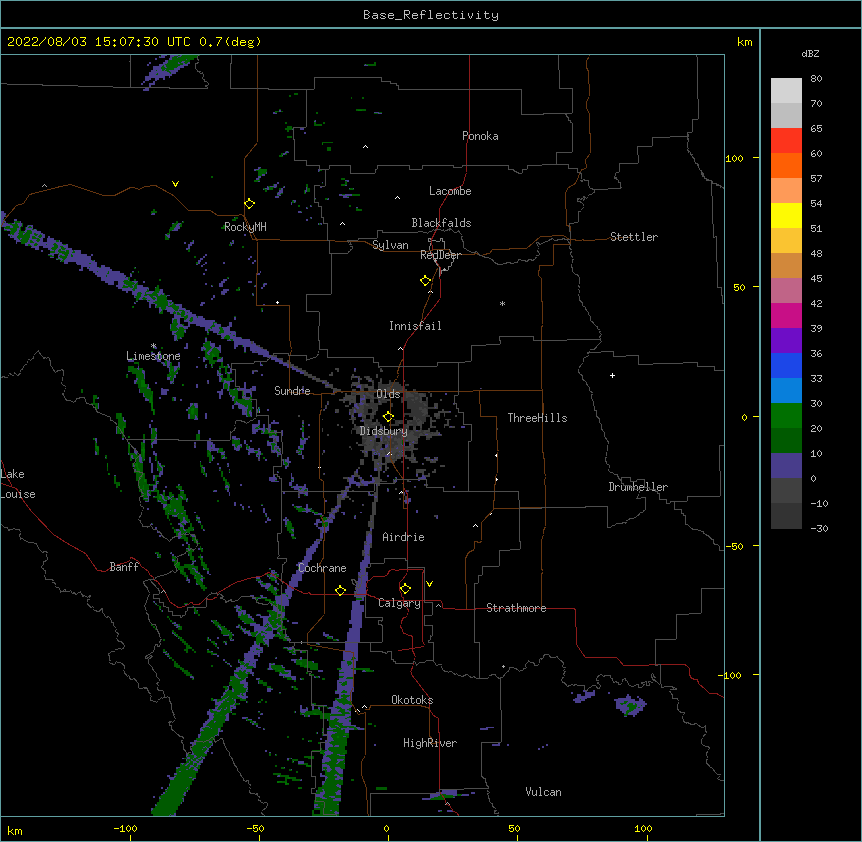
Task: Click the green 20-30 dBZ legend band
Action: [786, 416]
